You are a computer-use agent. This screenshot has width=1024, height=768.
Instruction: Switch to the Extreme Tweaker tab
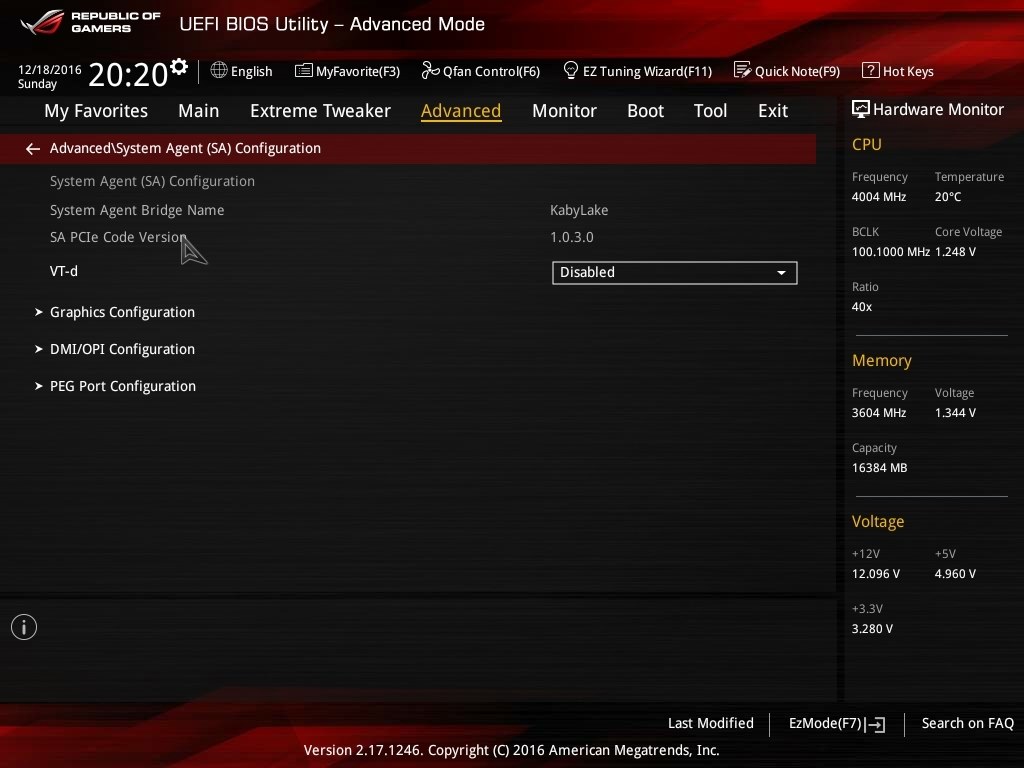(x=320, y=111)
